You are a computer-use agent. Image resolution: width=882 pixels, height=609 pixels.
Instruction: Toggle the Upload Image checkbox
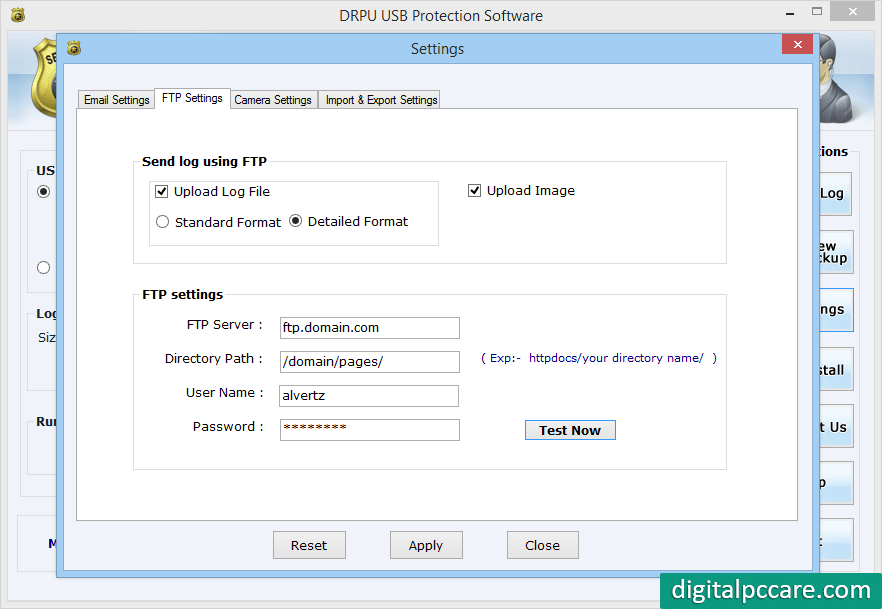coord(474,191)
